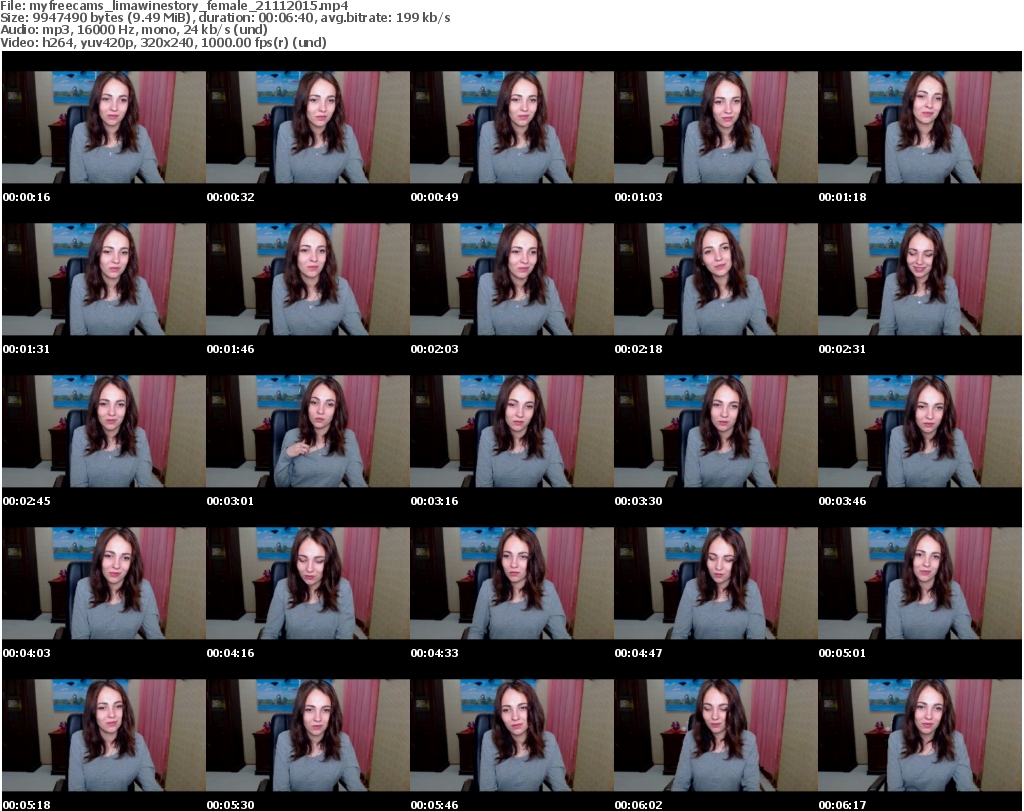This screenshot has height=811, width=1024.
Task: Click the 00:00:16 timestamp label
Action: click(x=27, y=197)
